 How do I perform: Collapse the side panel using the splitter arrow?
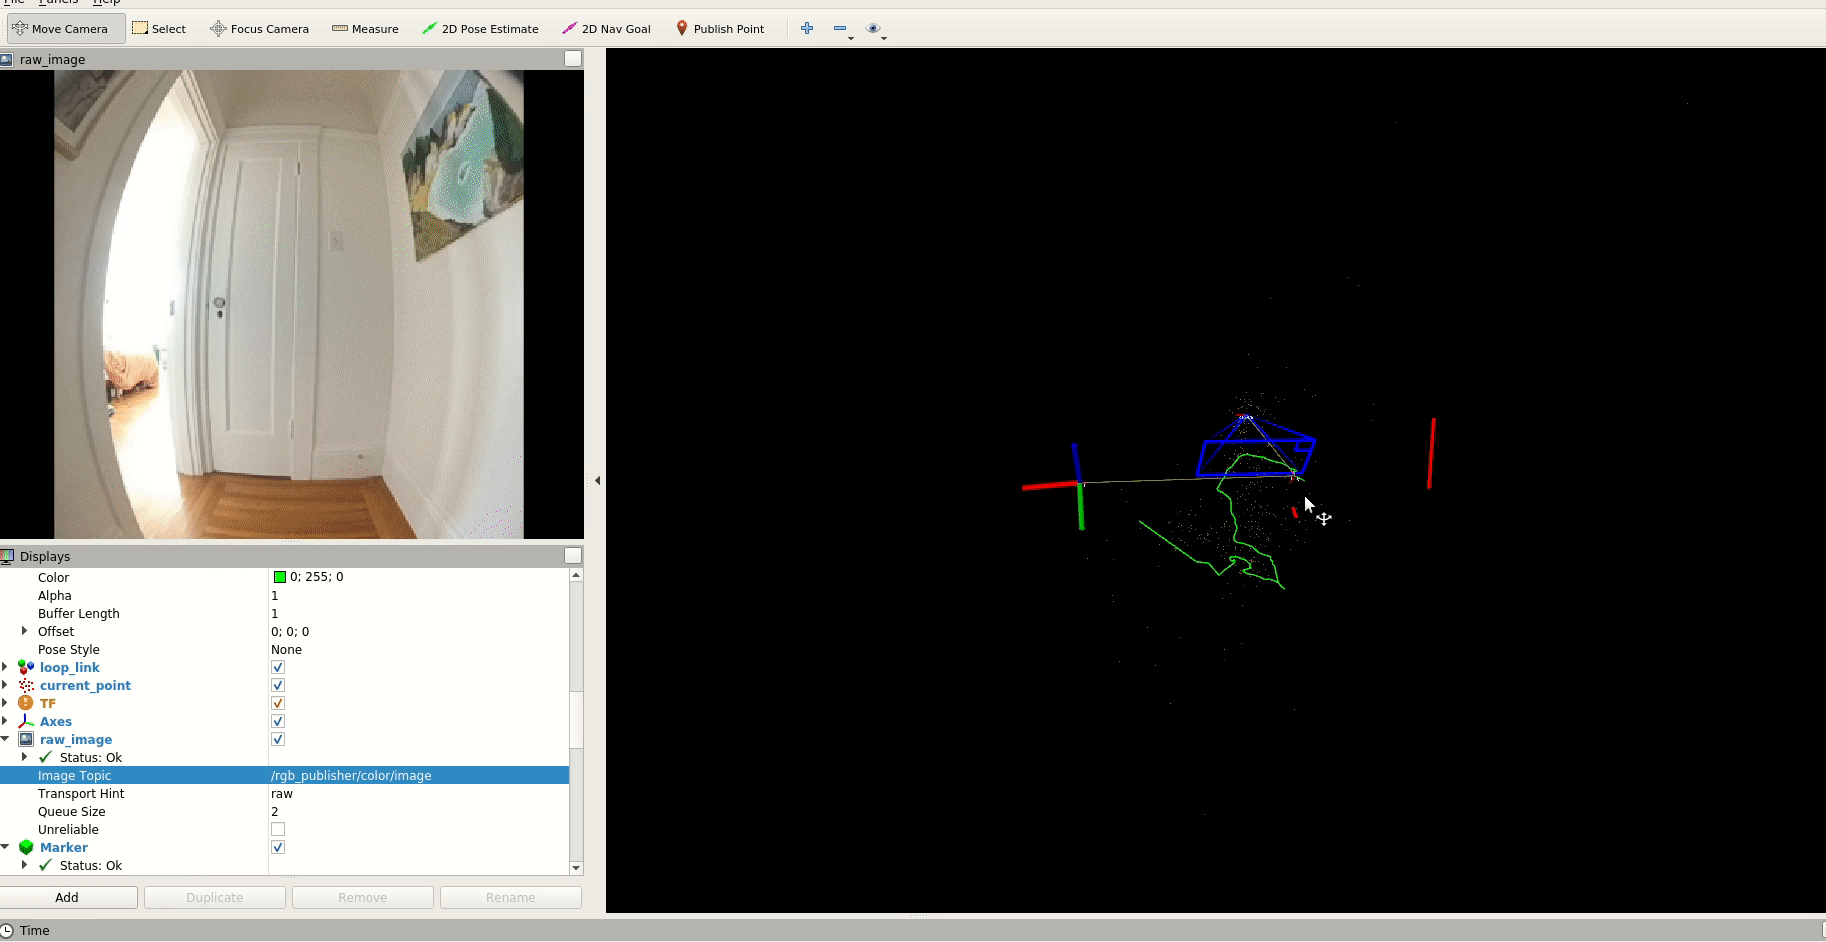(597, 480)
